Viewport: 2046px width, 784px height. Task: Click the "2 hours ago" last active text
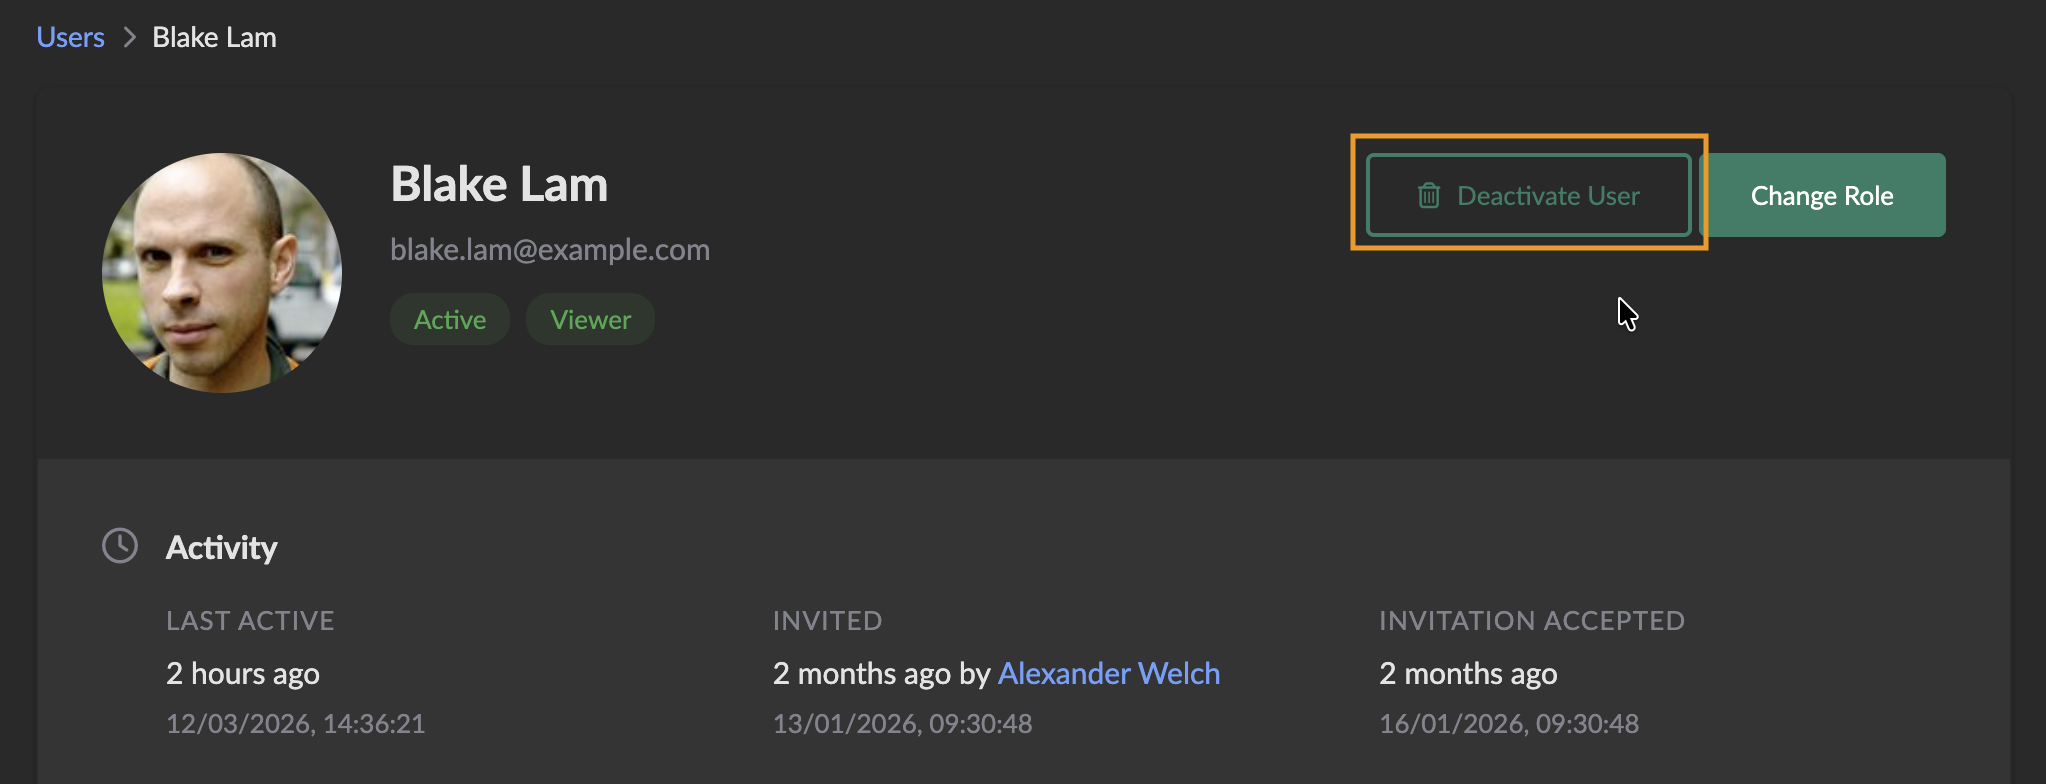243,674
